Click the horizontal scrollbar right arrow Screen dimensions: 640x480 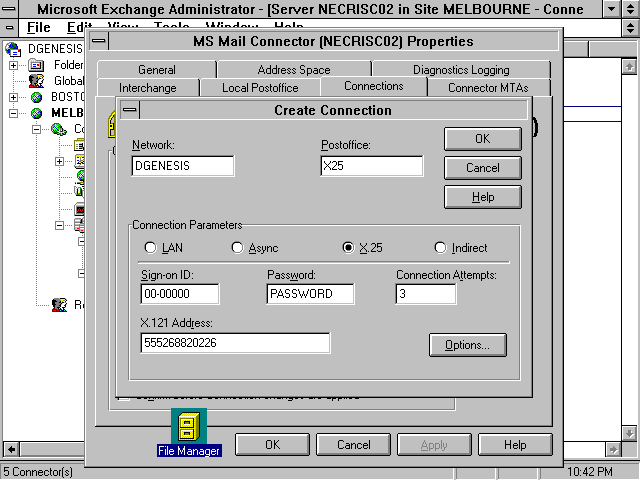pyautogui.click(x=613, y=449)
